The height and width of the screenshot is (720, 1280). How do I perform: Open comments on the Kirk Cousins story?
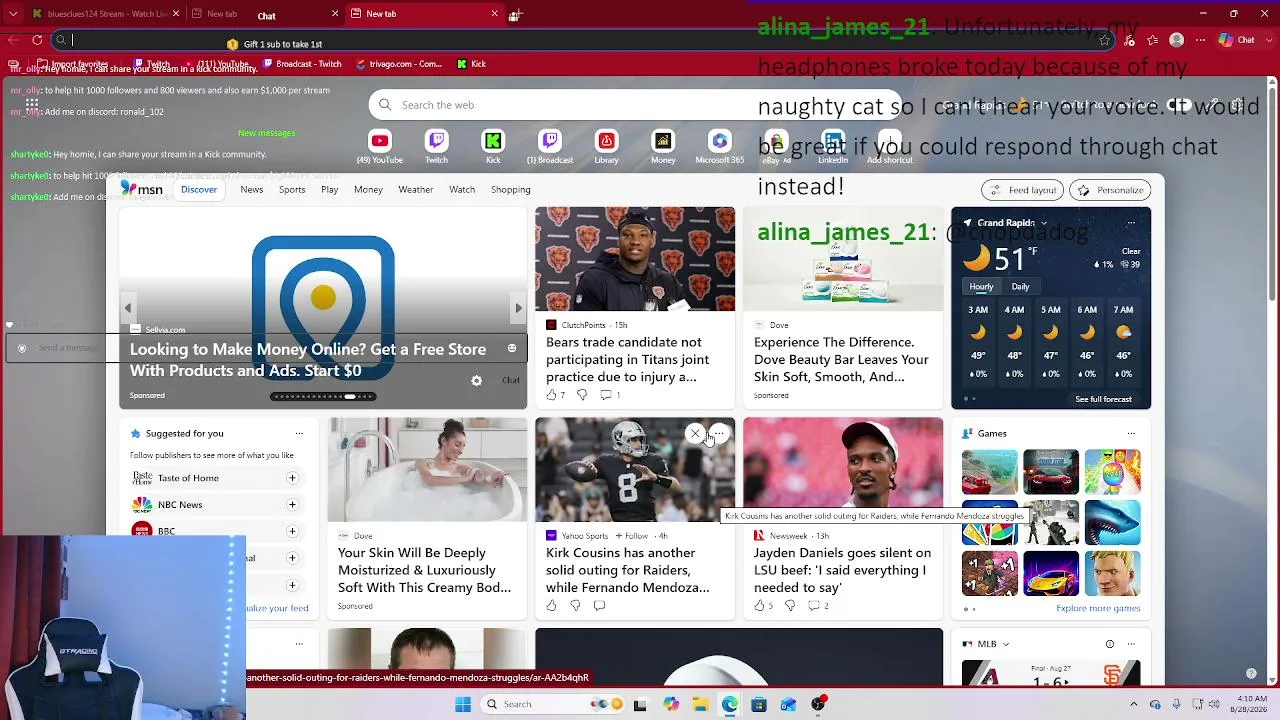click(x=599, y=605)
